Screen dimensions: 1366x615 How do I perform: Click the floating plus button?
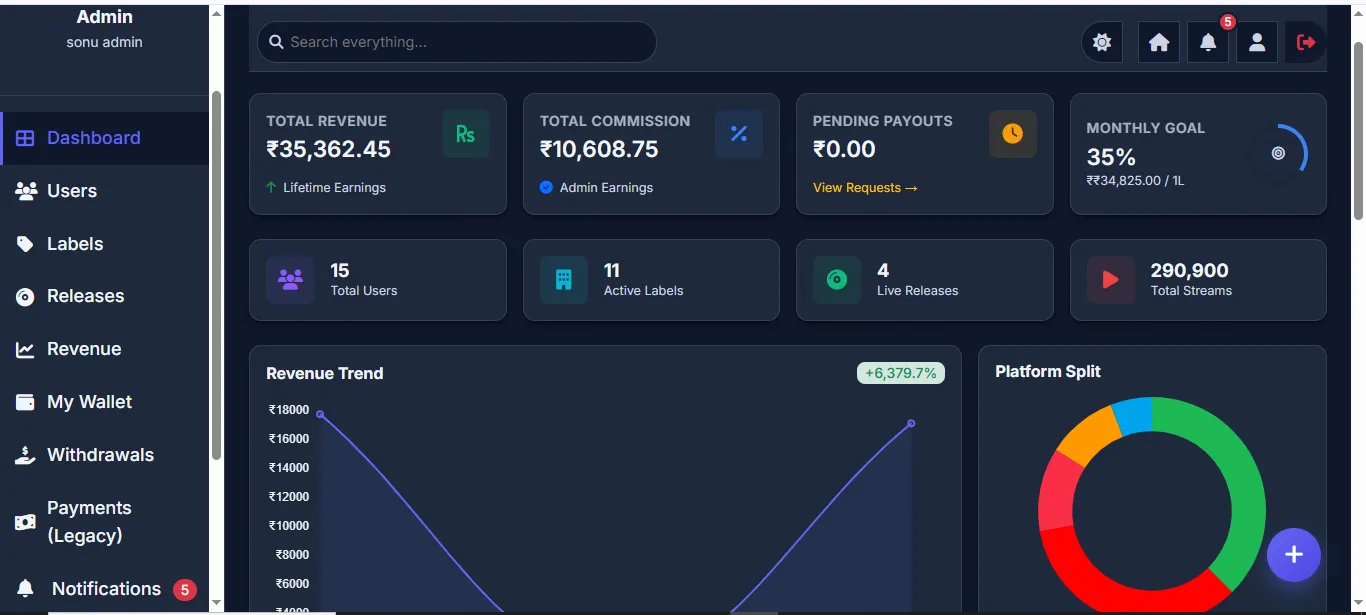(x=1294, y=555)
